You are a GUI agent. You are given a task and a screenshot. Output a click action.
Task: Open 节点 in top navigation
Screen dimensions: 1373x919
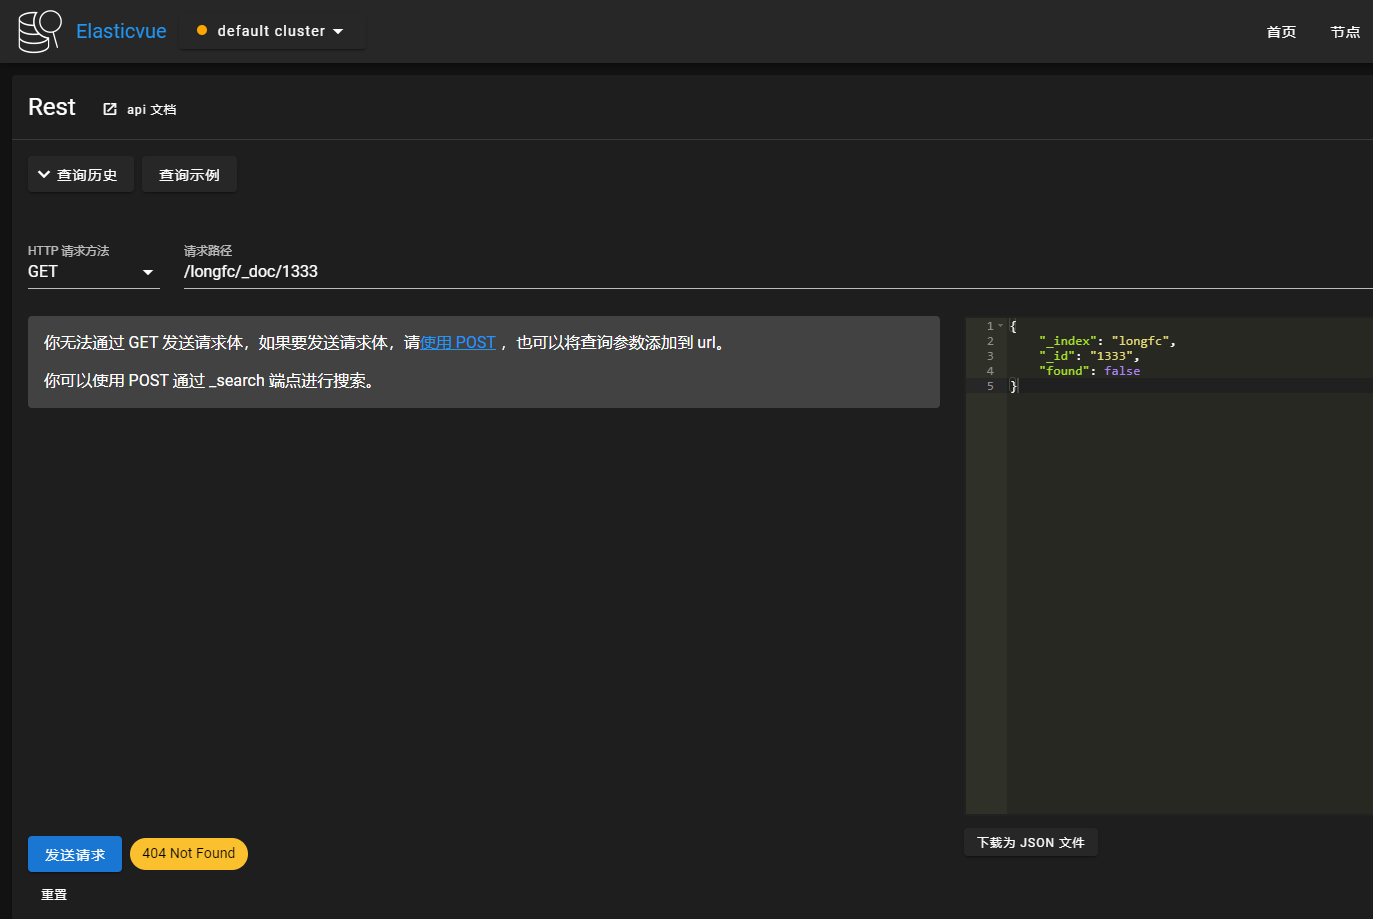(x=1345, y=32)
